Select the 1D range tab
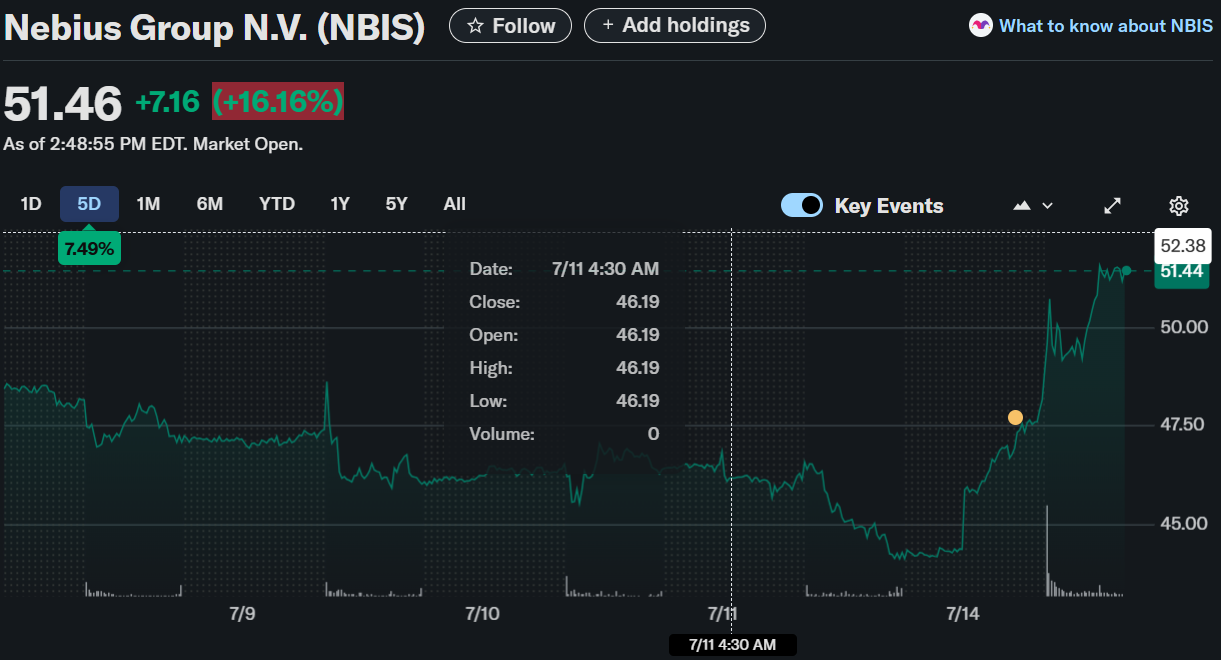Image resolution: width=1221 pixels, height=660 pixels. pos(31,204)
